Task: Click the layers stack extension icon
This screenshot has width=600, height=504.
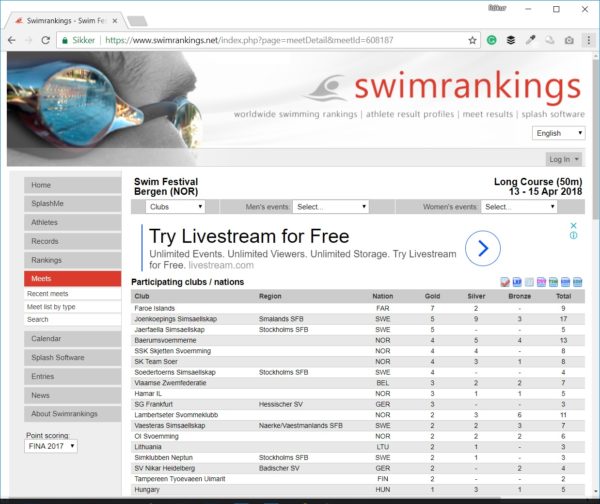Action: (510, 40)
